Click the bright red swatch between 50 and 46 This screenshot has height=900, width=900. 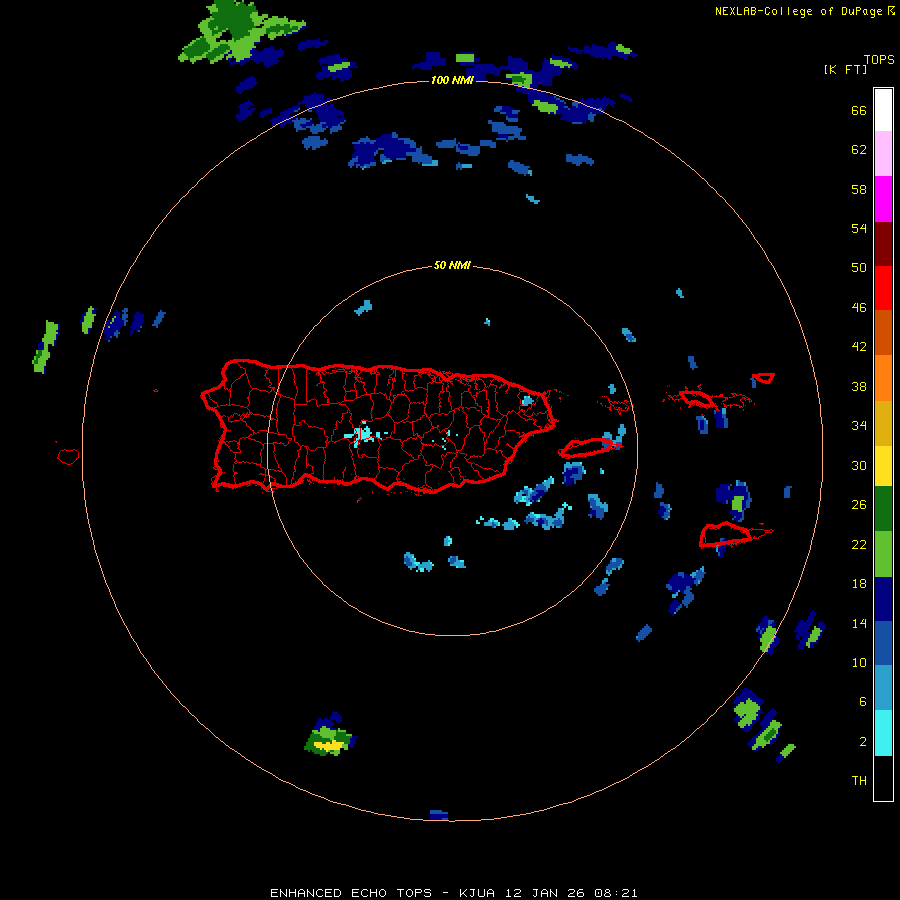click(x=883, y=288)
